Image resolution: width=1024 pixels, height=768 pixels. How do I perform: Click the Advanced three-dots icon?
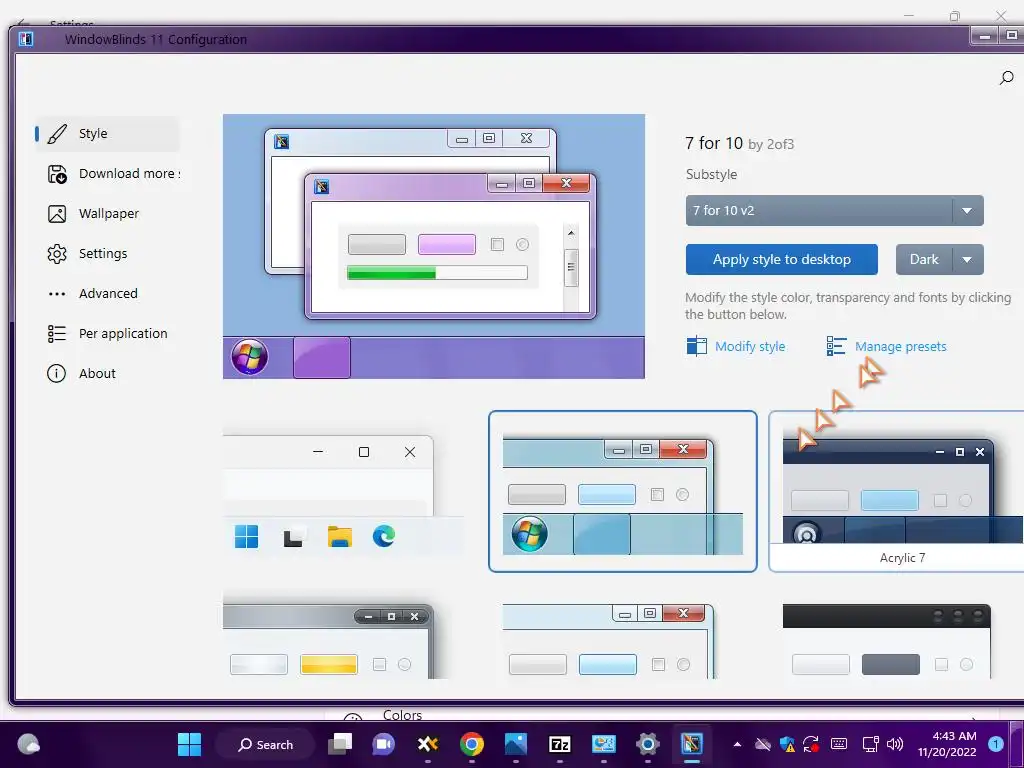57,294
